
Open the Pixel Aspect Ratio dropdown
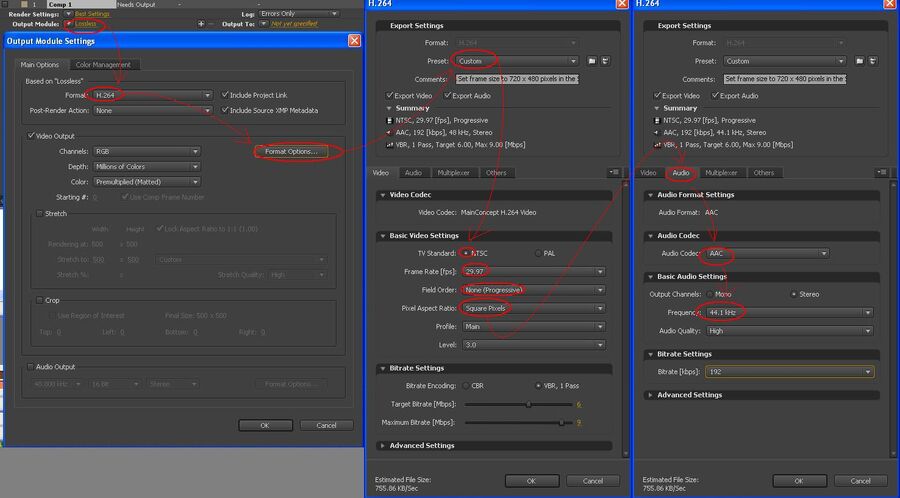point(534,308)
